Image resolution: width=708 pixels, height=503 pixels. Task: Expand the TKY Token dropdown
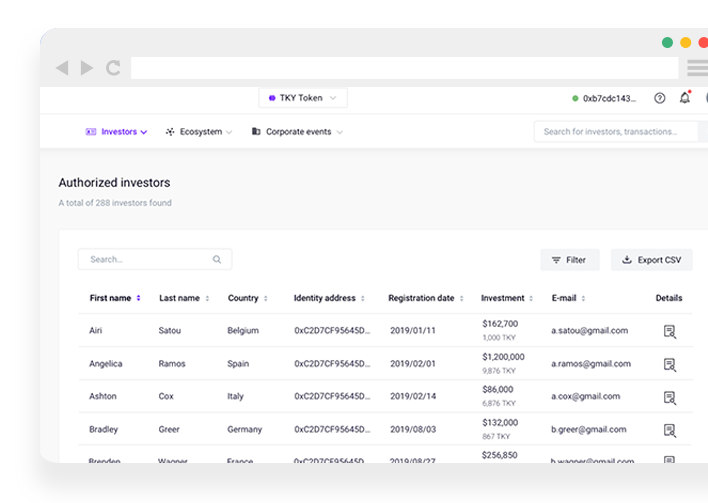coord(303,98)
